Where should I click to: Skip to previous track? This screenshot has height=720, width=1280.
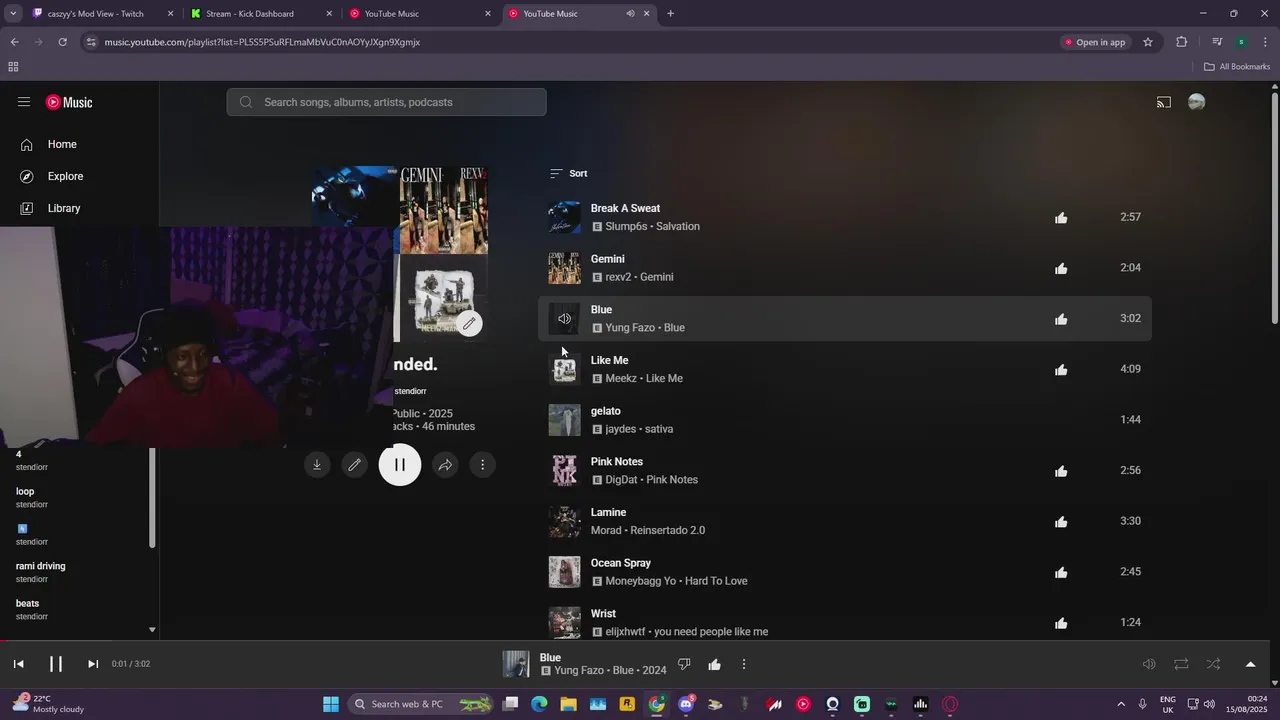point(18,664)
